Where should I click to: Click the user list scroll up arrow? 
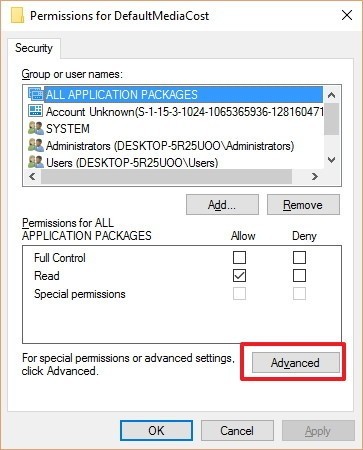point(331,95)
